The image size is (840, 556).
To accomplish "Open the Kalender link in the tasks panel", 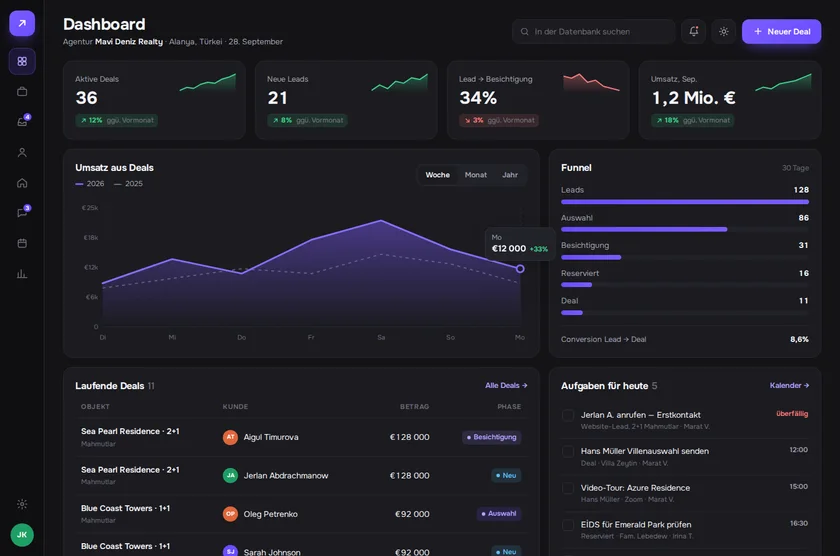I will point(789,385).
